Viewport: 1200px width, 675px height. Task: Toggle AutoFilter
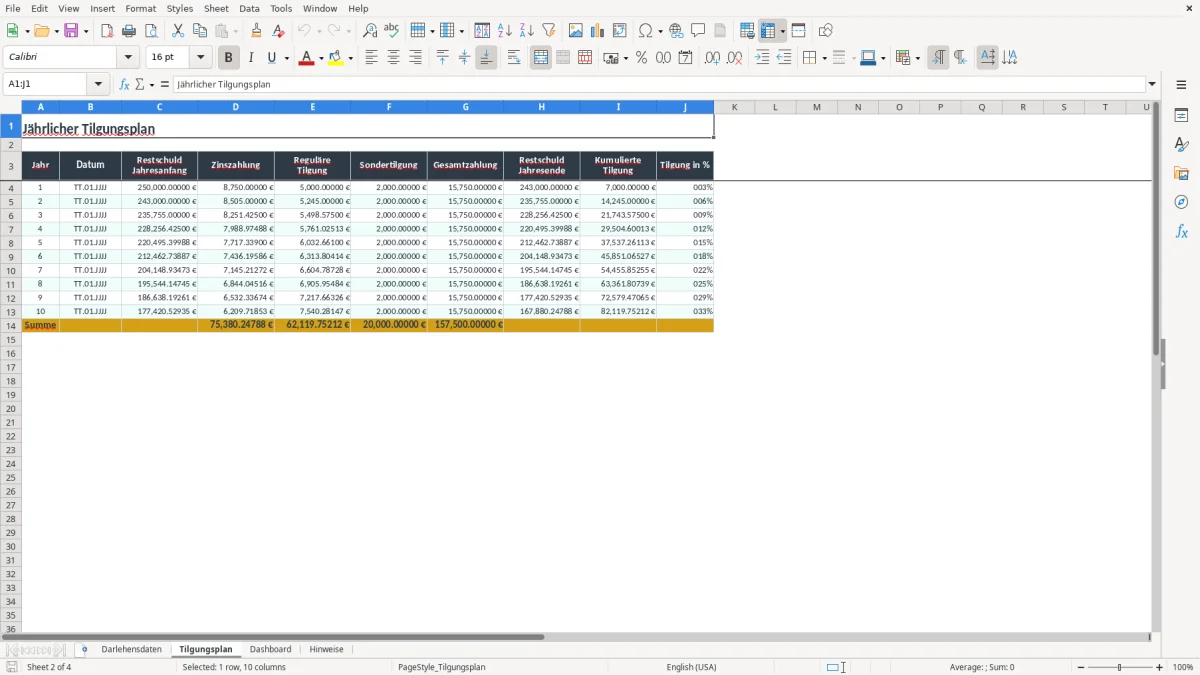pos(548,31)
